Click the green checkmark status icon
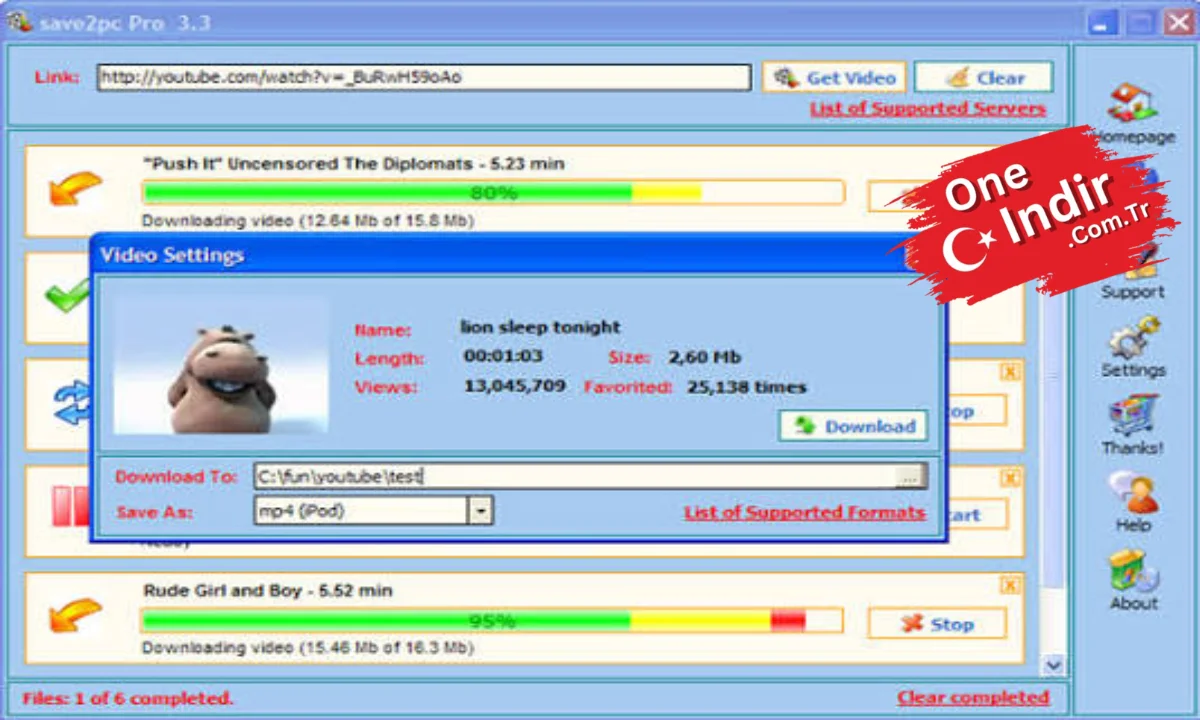Image resolution: width=1200 pixels, height=720 pixels. click(x=68, y=296)
